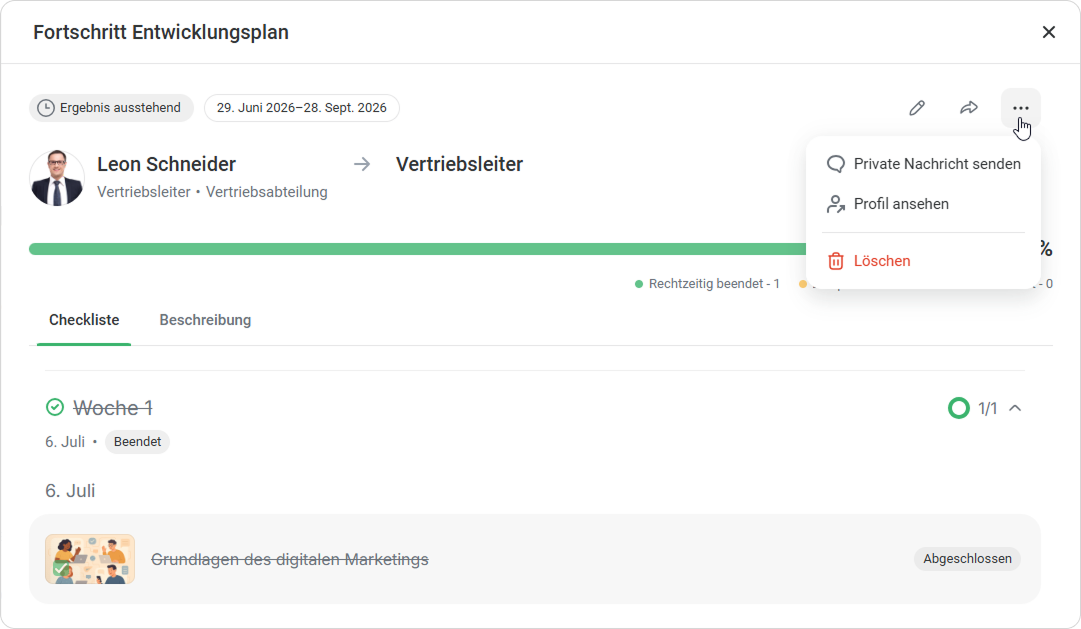
Task: Click the speech bubble message icon
Action: pos(836,164)
